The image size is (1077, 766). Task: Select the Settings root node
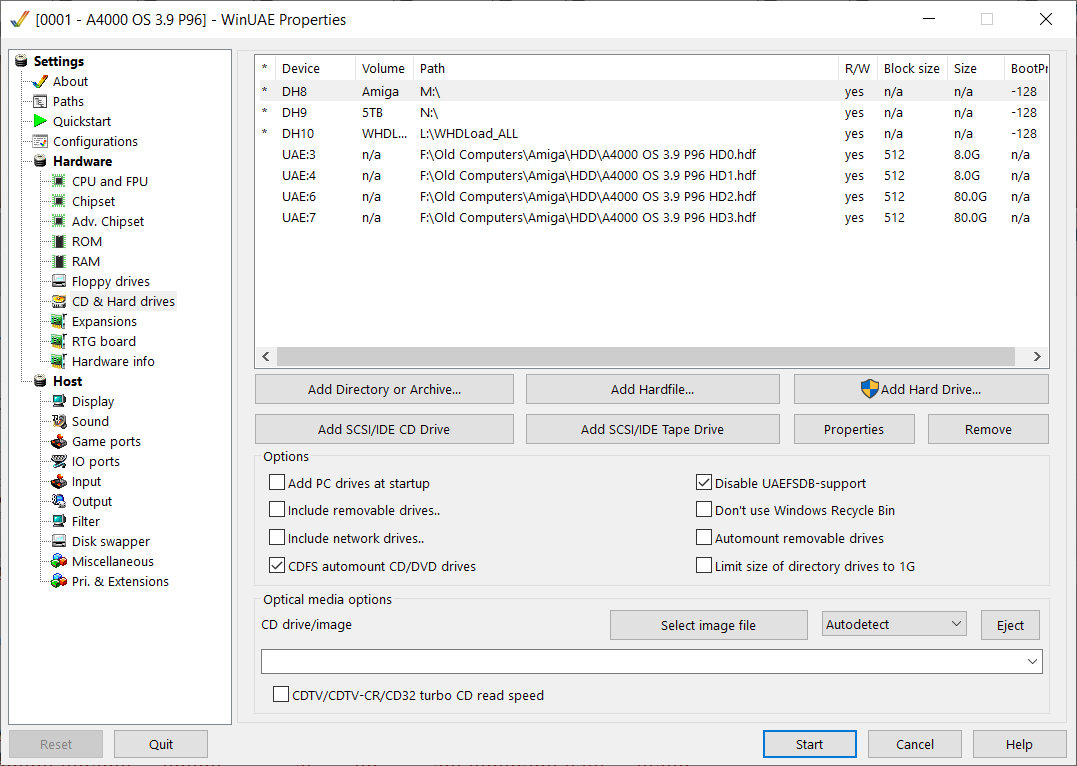[58, 61]
